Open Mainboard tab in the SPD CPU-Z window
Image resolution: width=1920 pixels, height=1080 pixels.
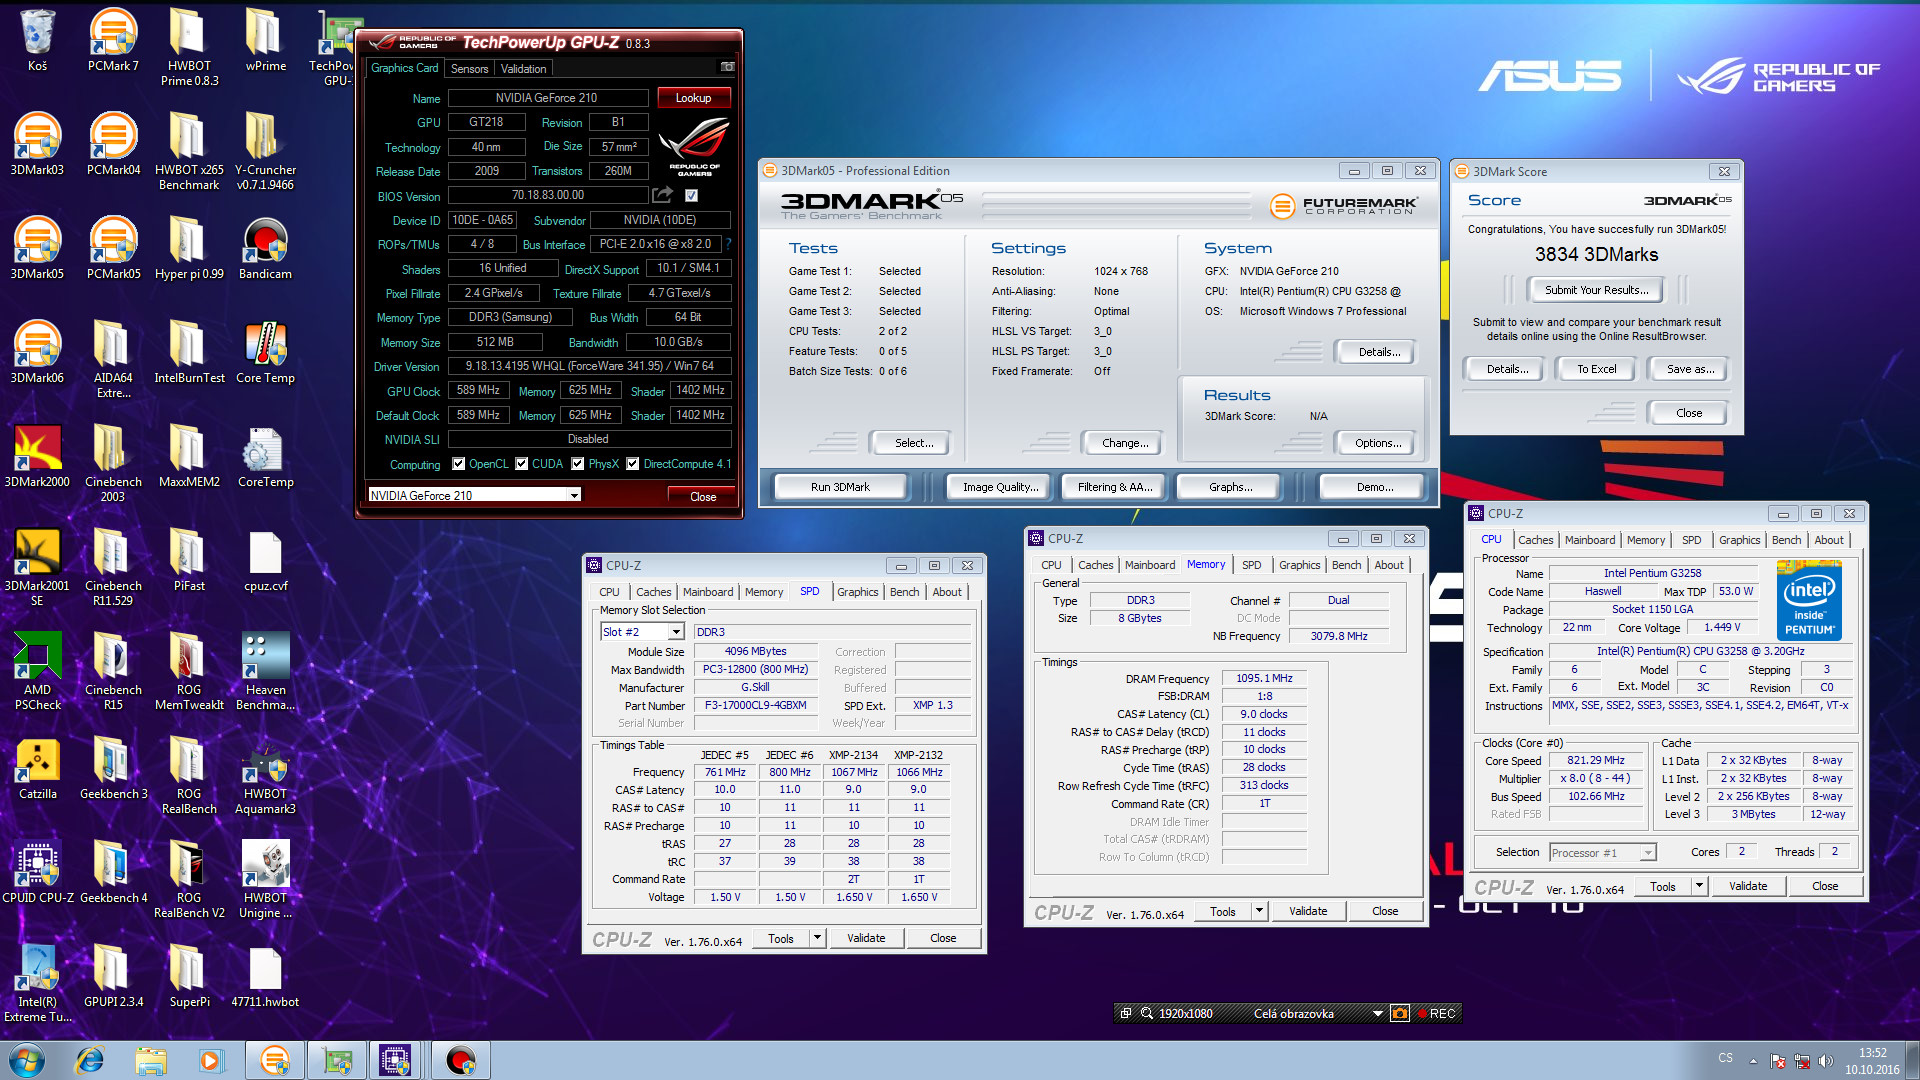pyautogui.click(x=707, y=592)
